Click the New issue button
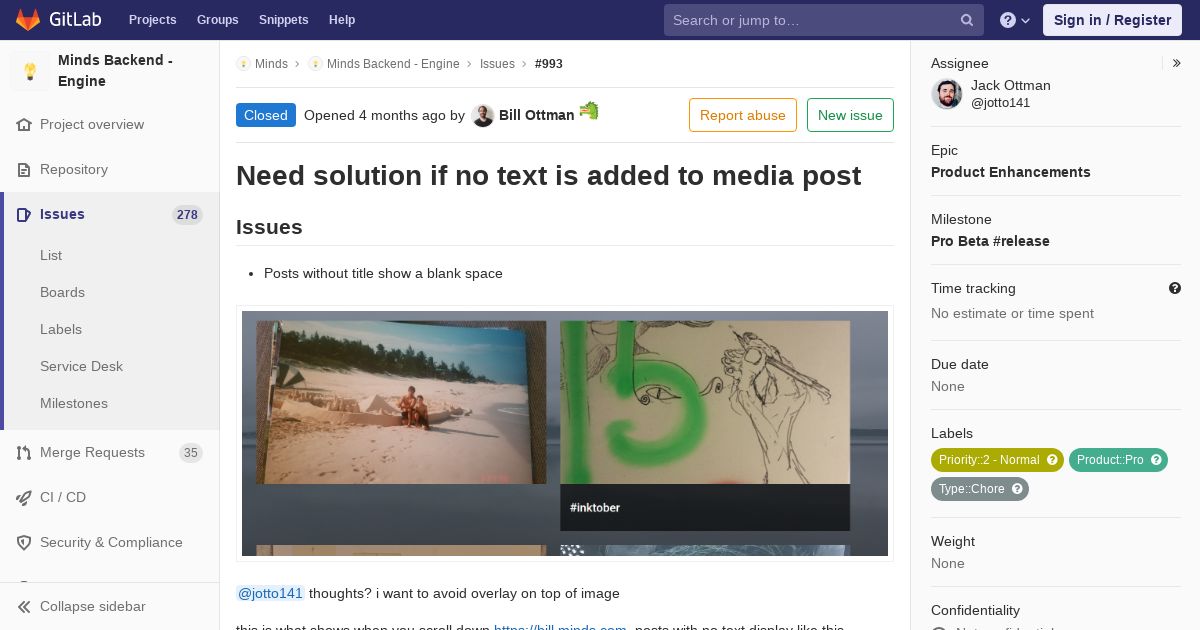The width and height of the screenshot is (1200, 630). tap(850, 115)
